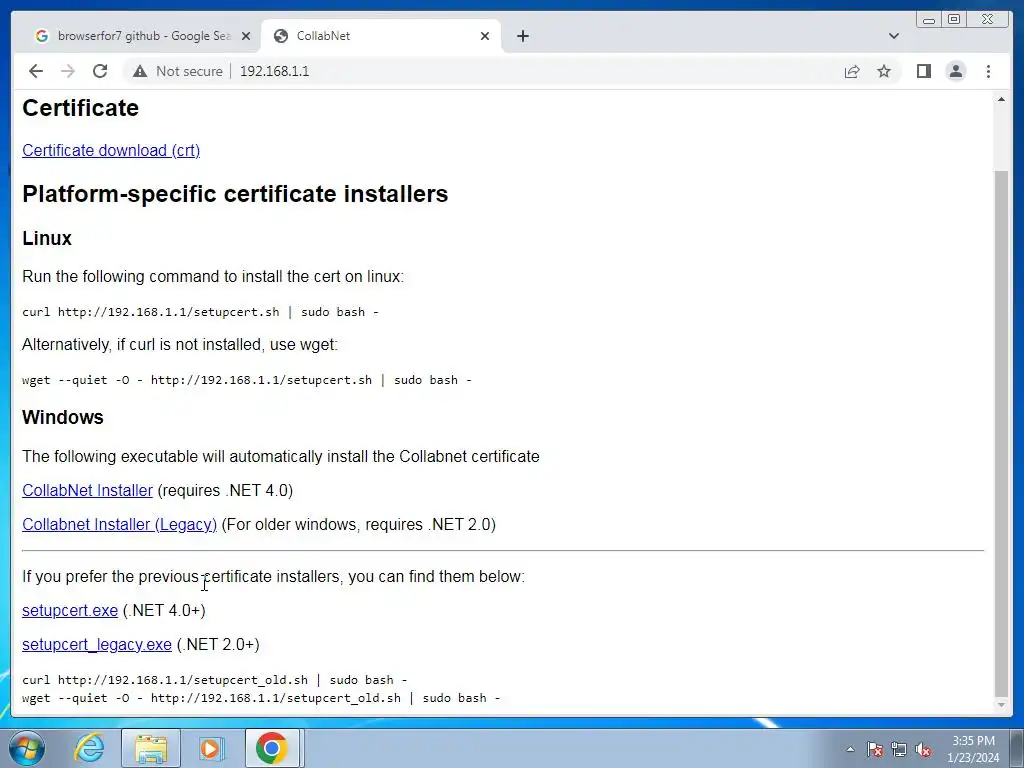This screenshot has height=768, width=1024.
Task: Bookmark this page with the star icon
Action: [x=884, y=71]
